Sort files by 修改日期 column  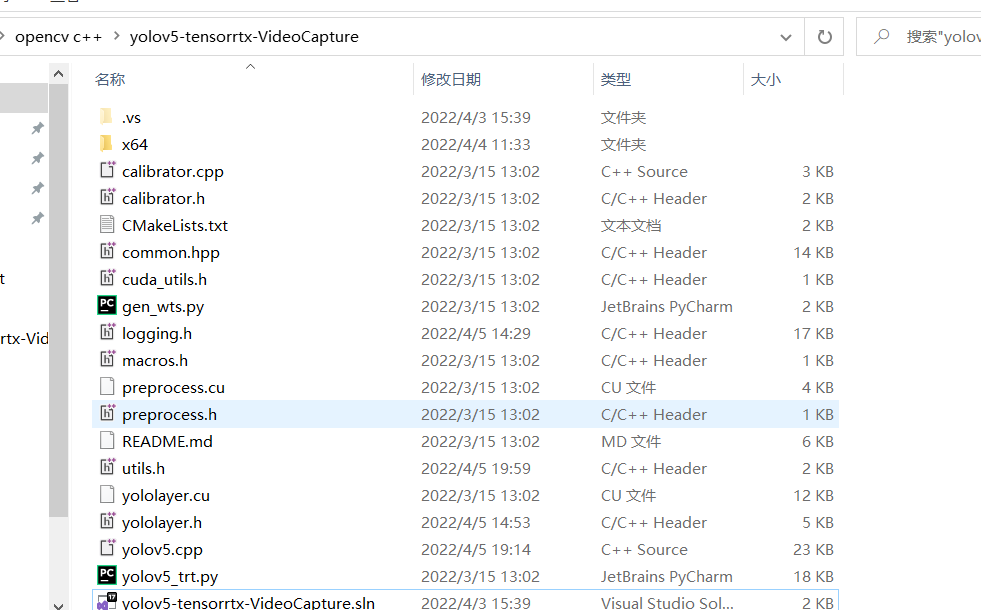pyautogui.click(x=448, y=79)
